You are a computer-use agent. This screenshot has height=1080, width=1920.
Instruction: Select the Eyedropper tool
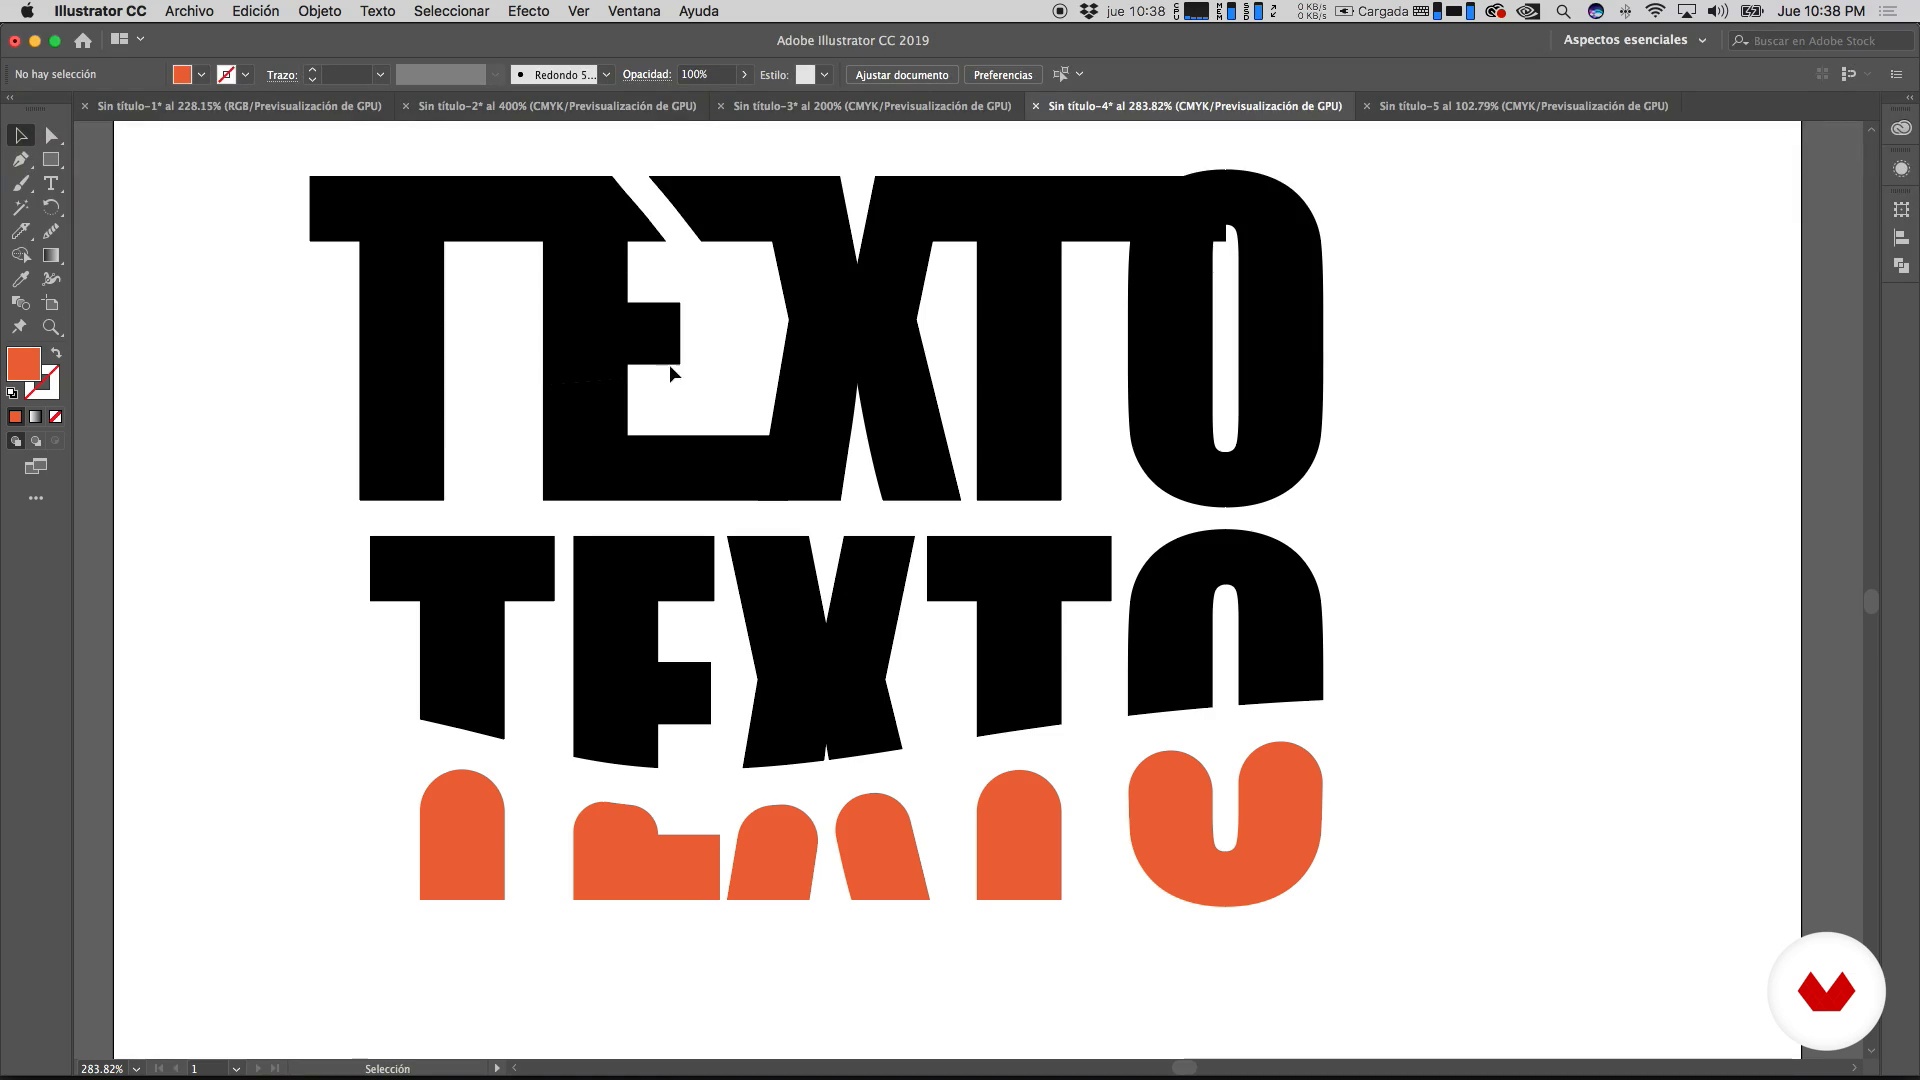click(x=20, y=280)
